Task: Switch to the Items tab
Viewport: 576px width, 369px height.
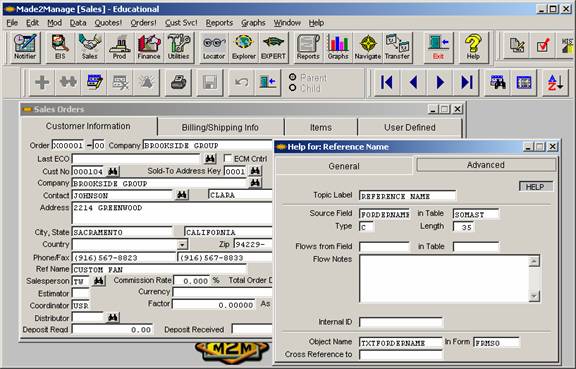Action: pyautogui.click(x=321, y=128)
